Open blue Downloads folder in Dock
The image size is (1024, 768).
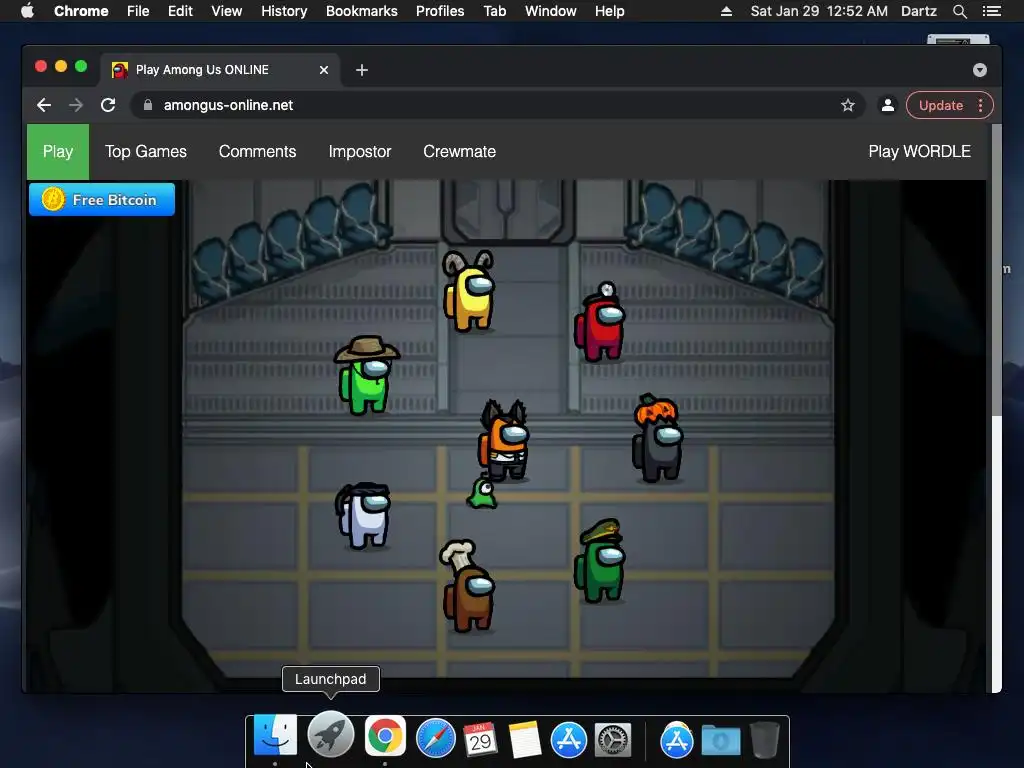pyautogui.click(x=721, y=741)
